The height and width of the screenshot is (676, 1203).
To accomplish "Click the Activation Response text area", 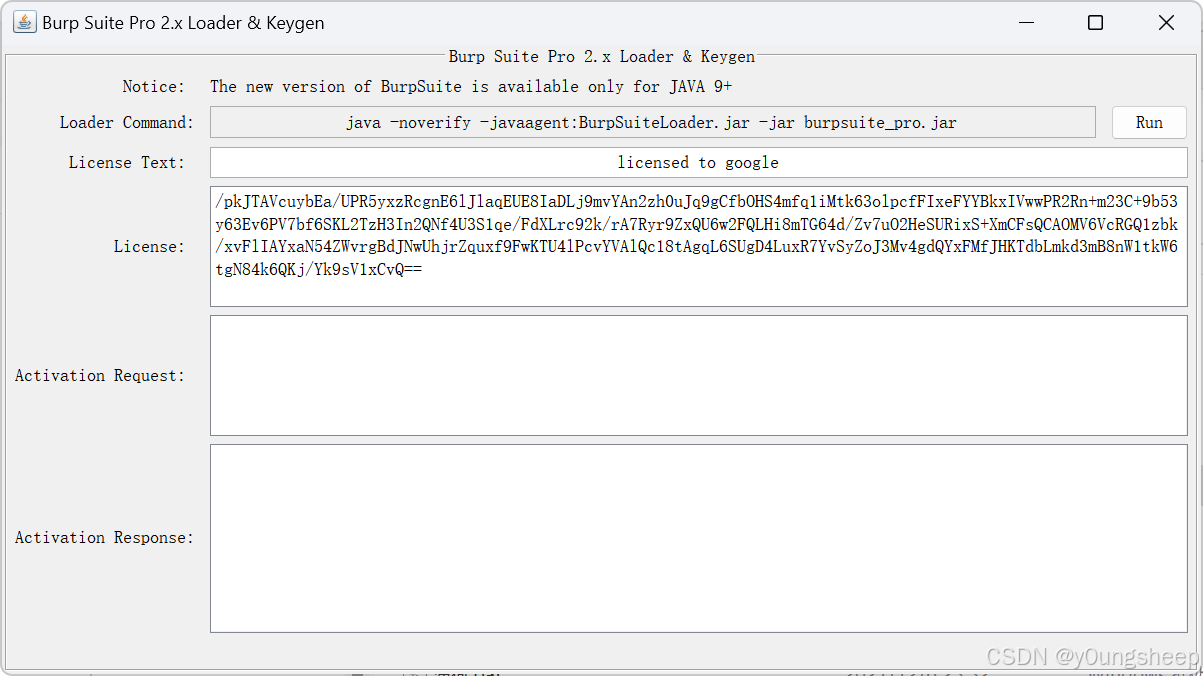I will [x=698, y=538].
